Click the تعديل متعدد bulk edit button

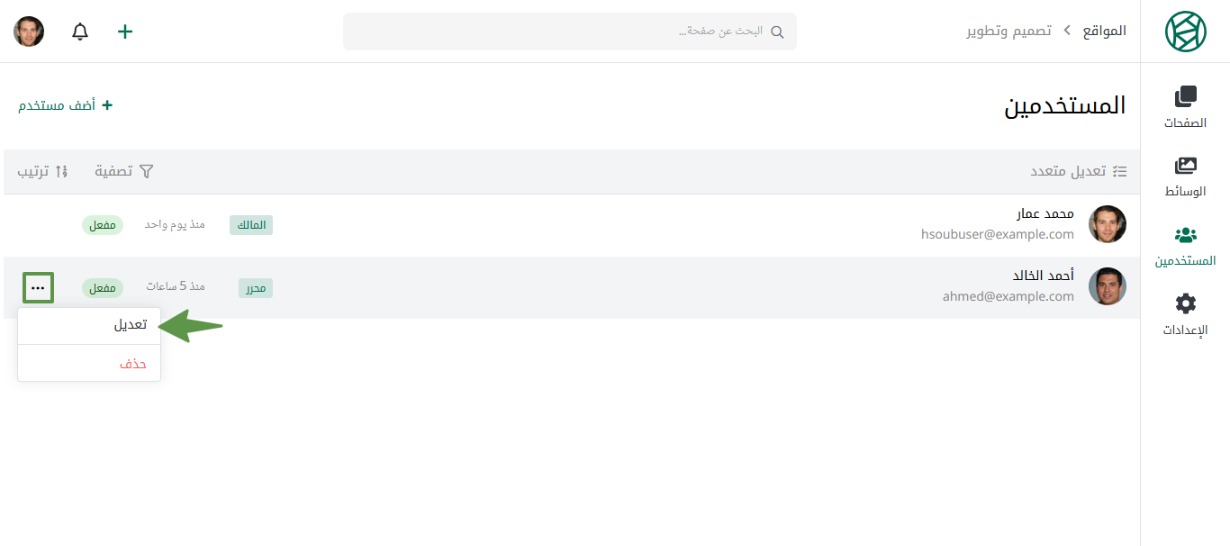pos(1079,171)
